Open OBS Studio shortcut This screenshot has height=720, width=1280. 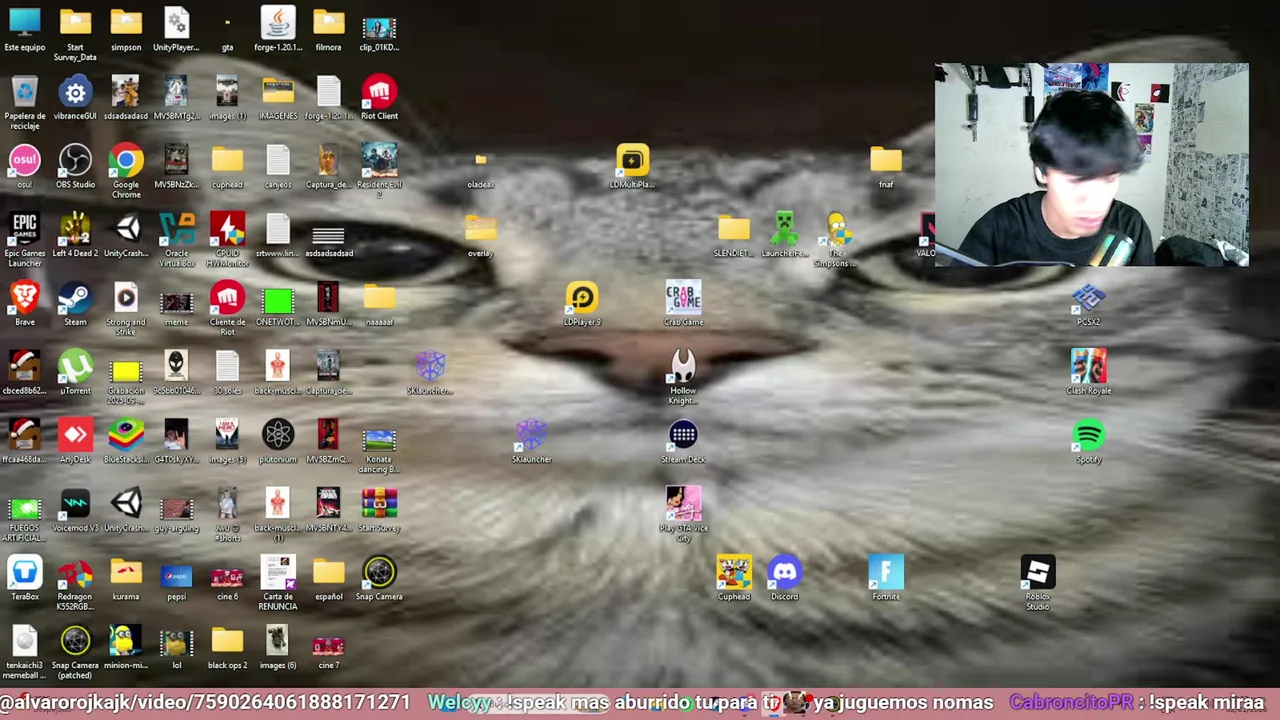(76, 167)
